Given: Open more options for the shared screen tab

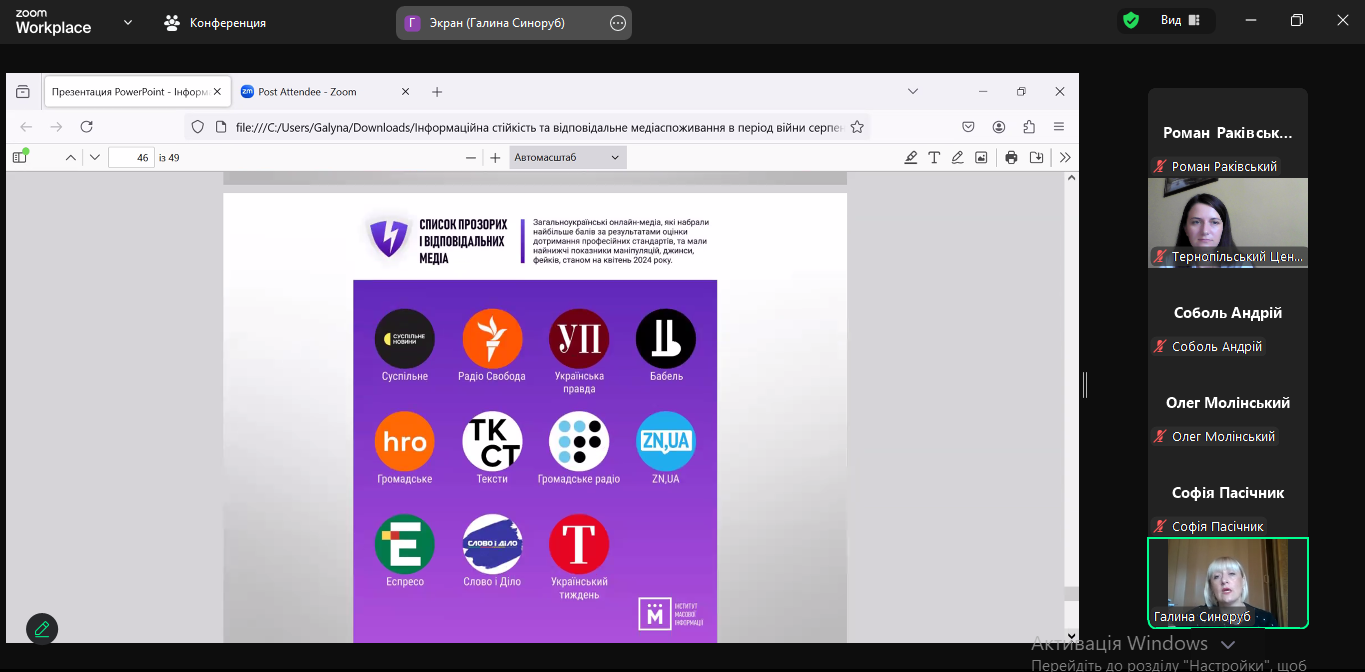Looking at the screenshot, I should [x=618, y=23].
